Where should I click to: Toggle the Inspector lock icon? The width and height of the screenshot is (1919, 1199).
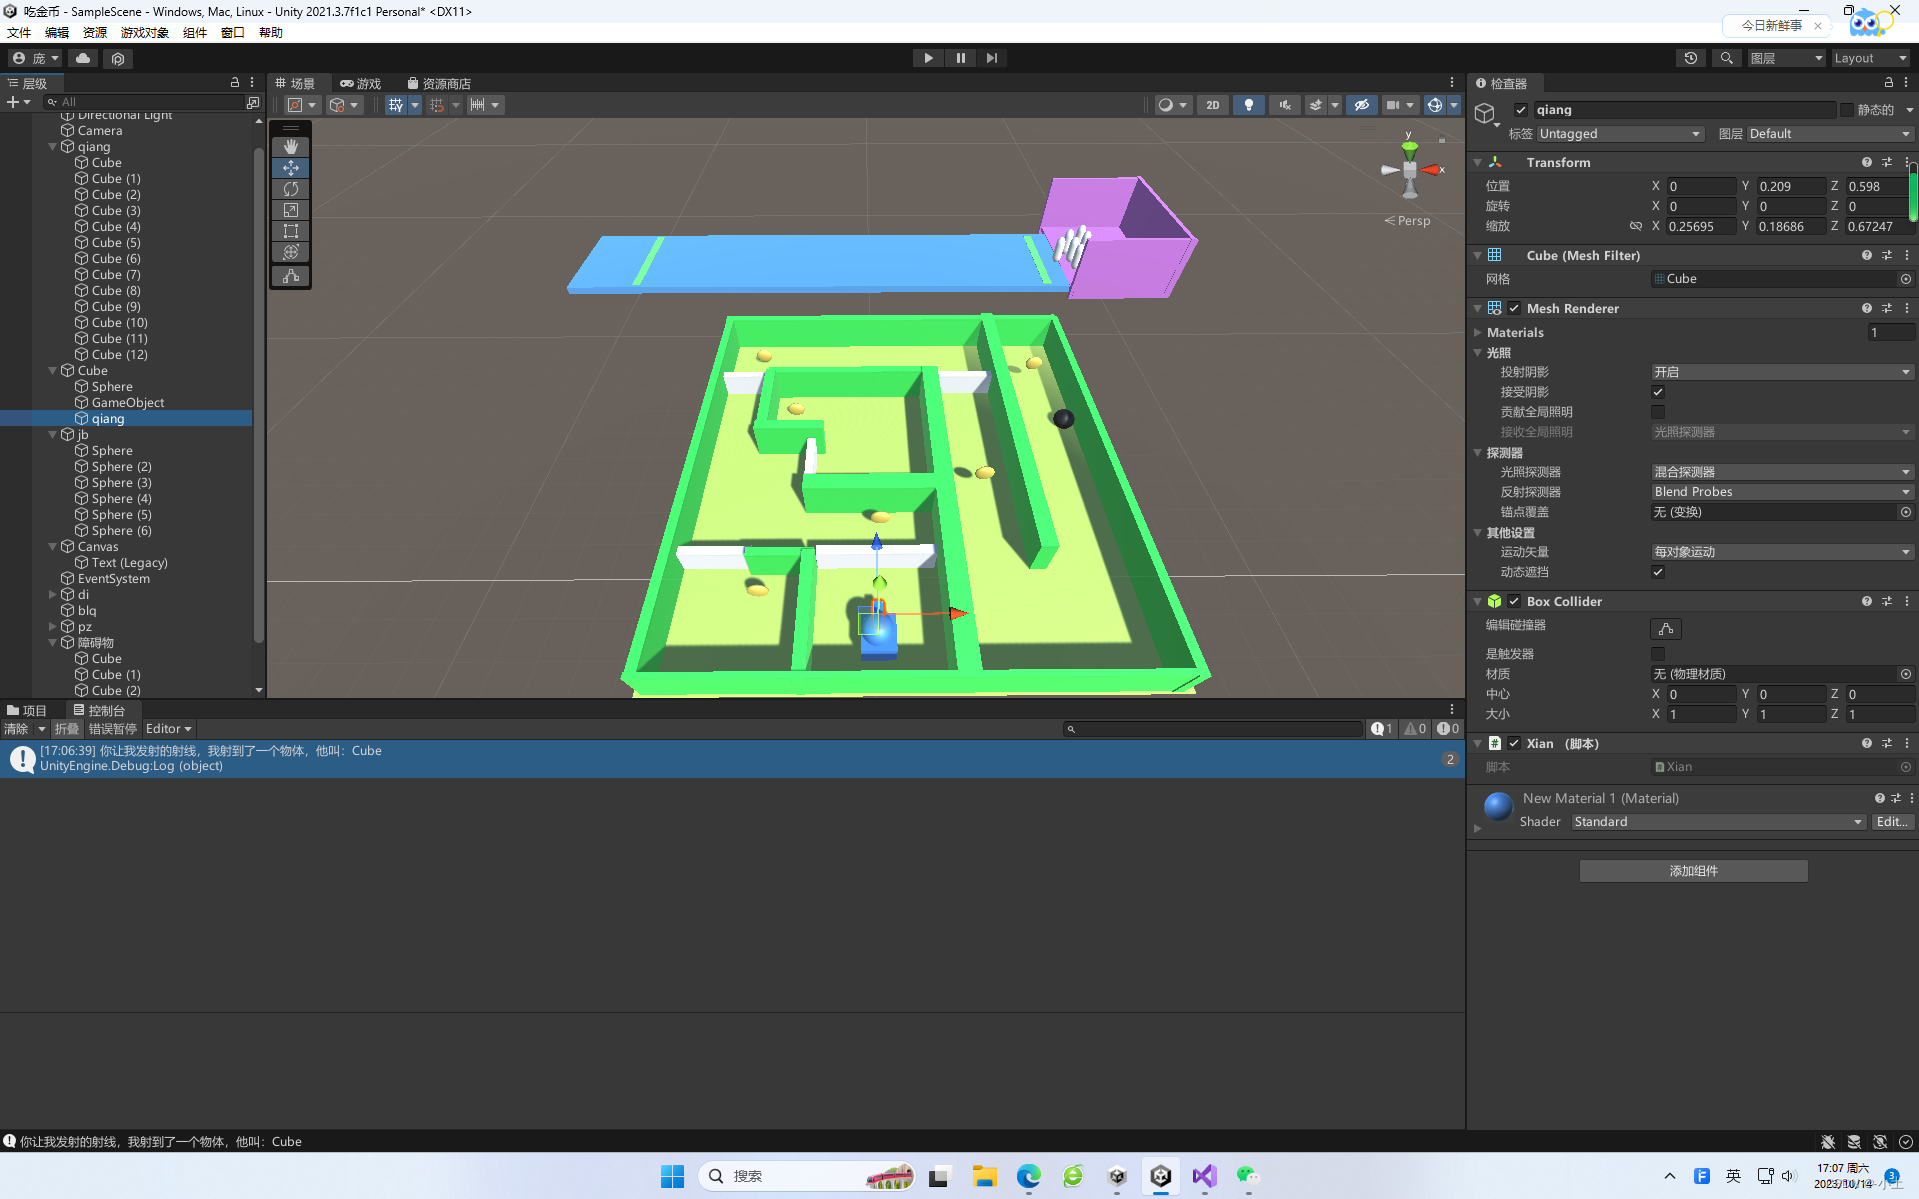click(x=1888, y=83)
